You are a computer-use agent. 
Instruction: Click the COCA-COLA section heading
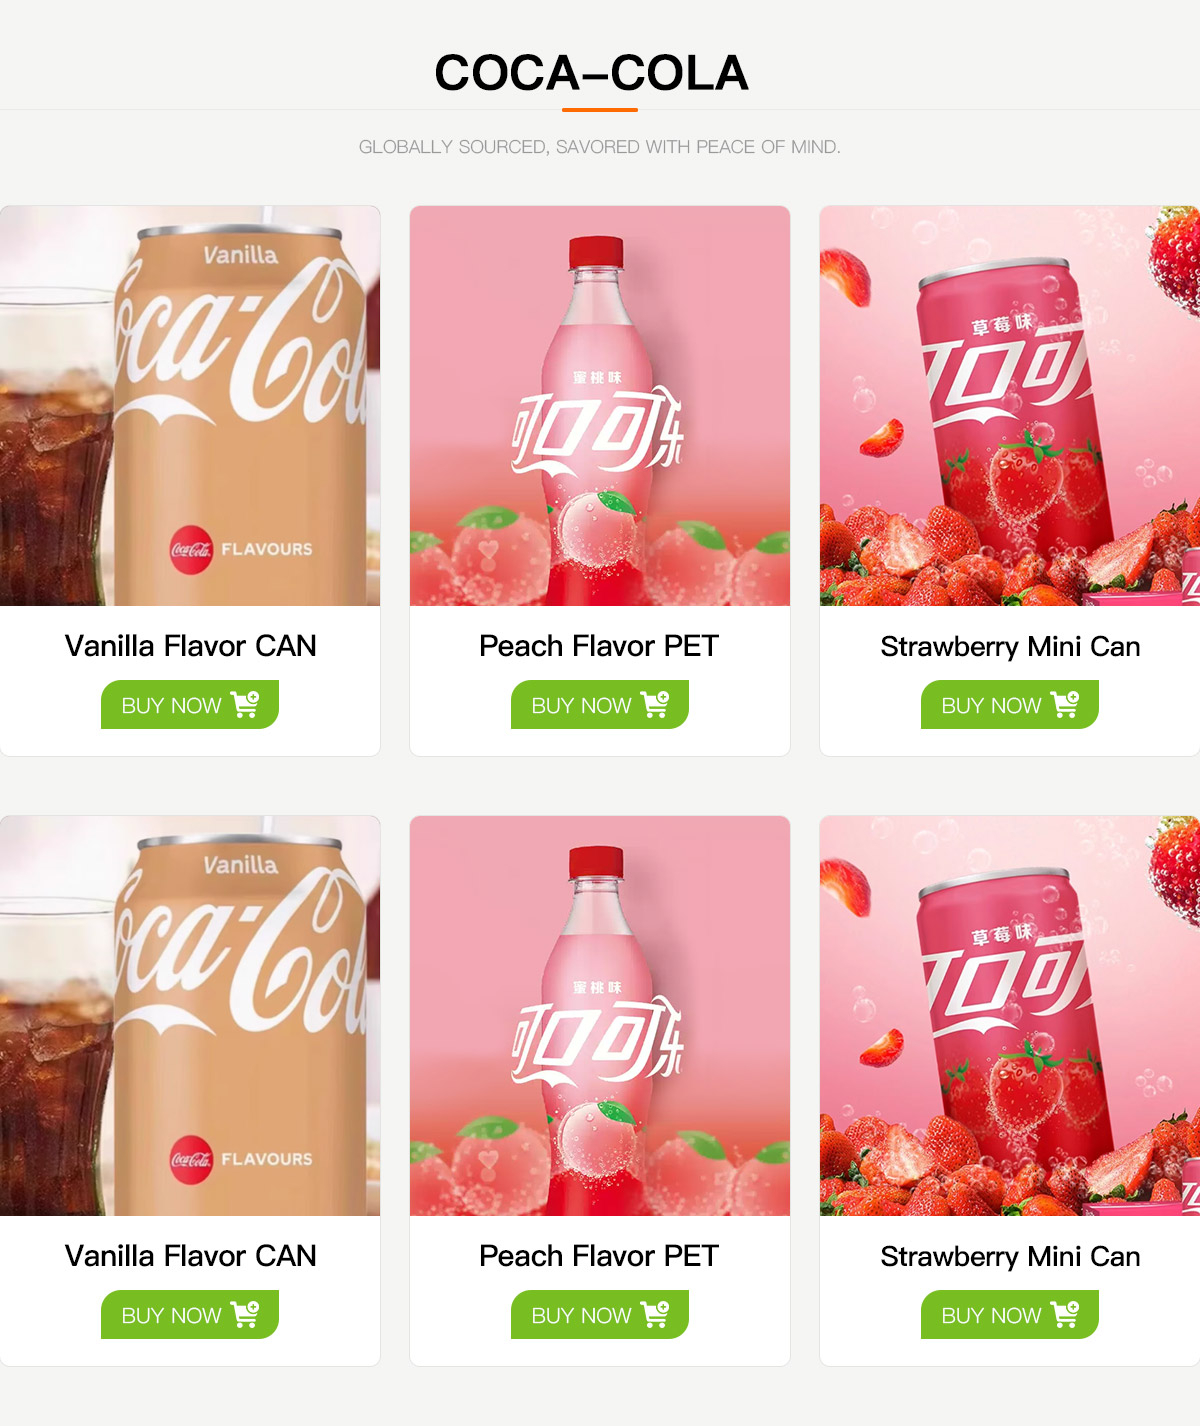591,73
